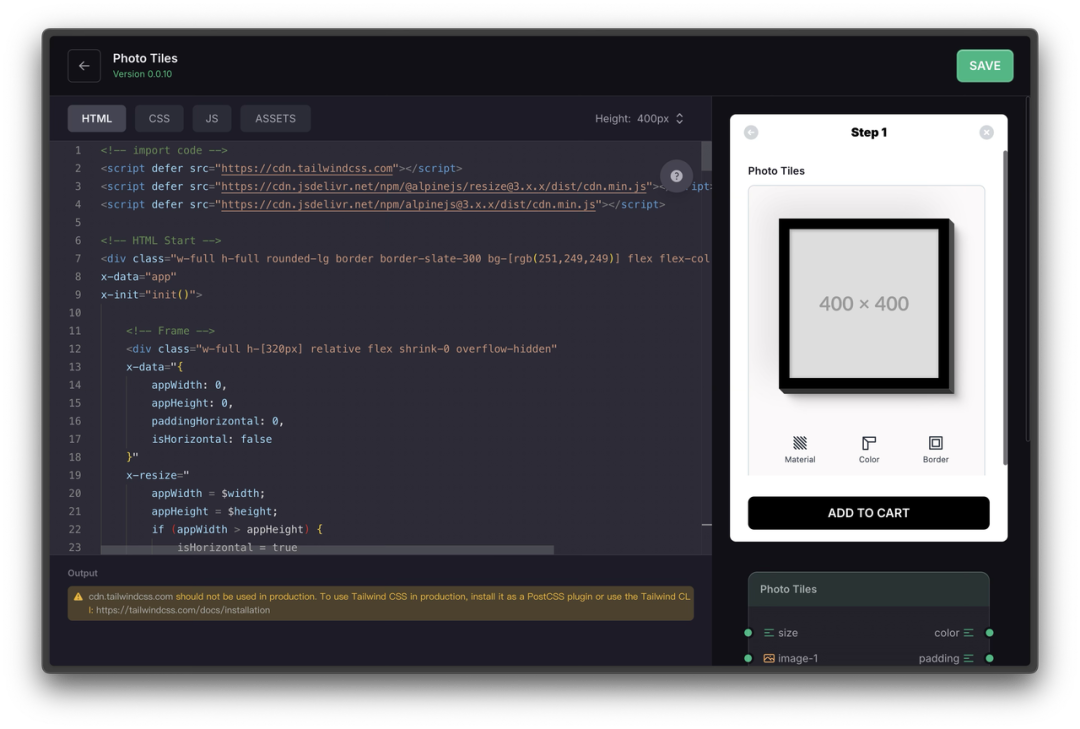The width and height of the screenshot is (1080, 729).
Task: Click the "<!-- import code -->" comment
Action: tap(164, 150)
